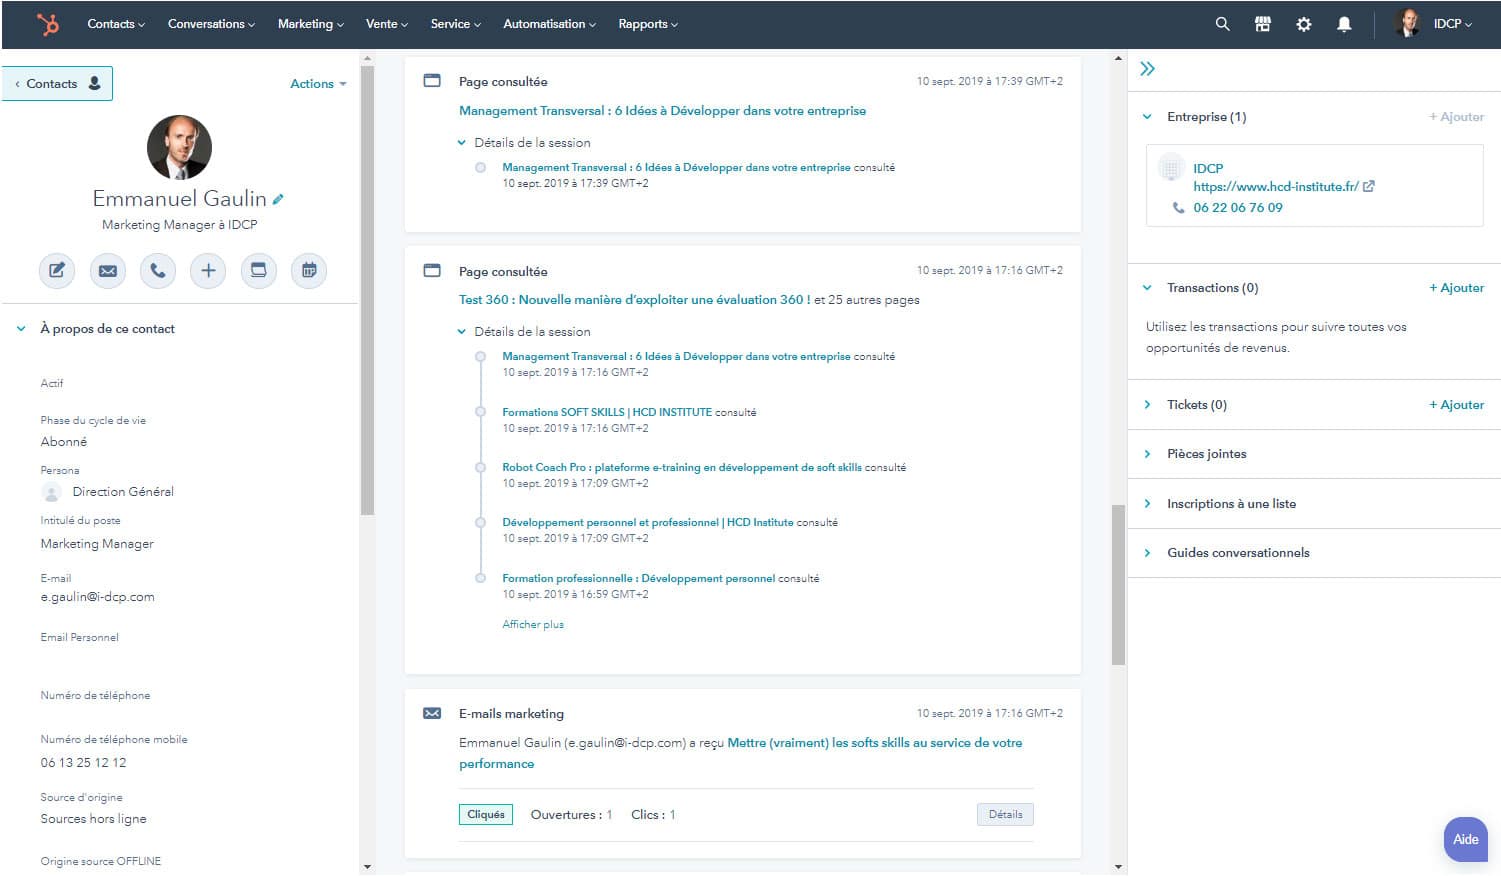Go back to Contacts list
The image size is (1501, 876).
click(x=57, y=84)
